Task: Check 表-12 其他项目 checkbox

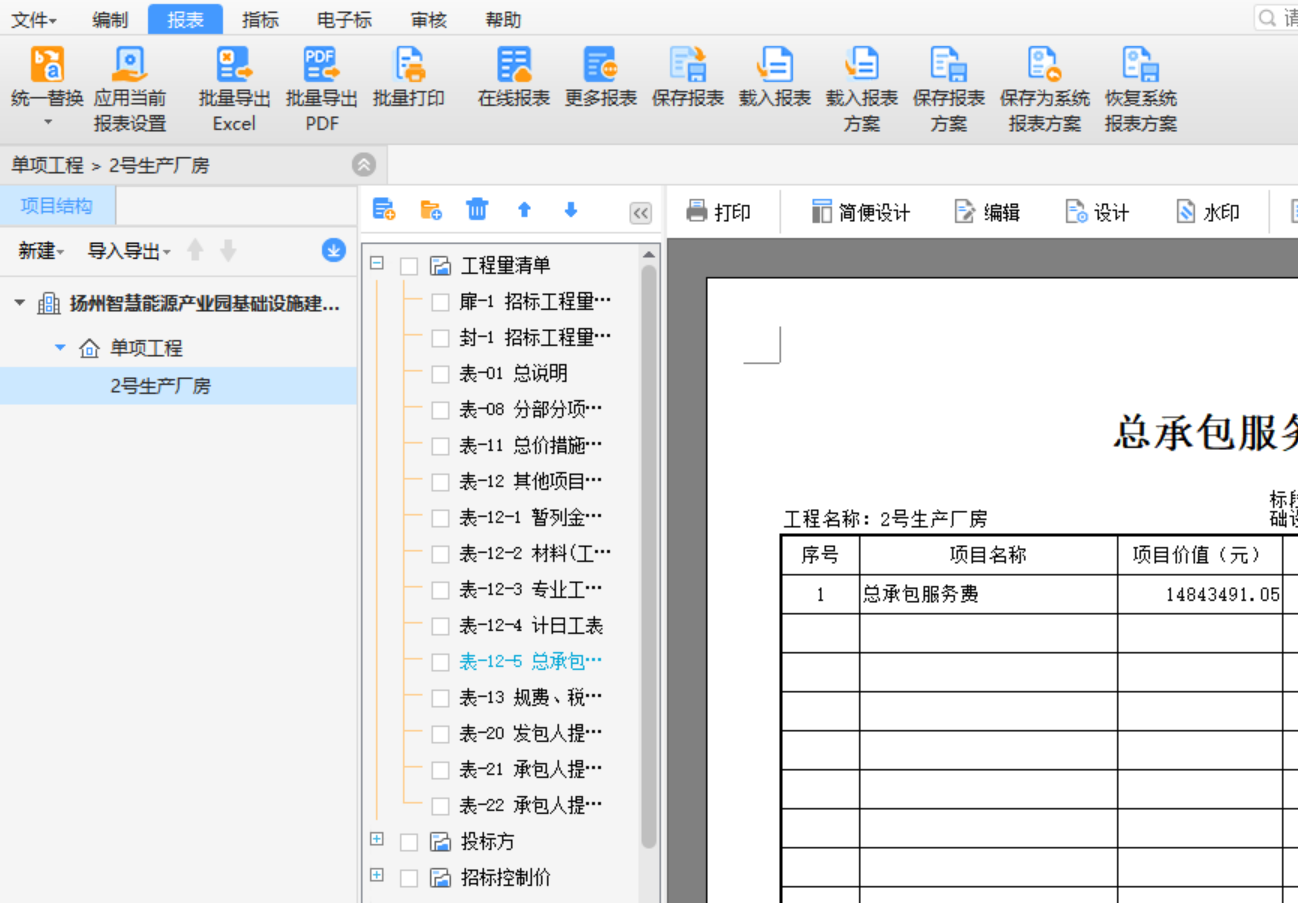Action: 440,482
